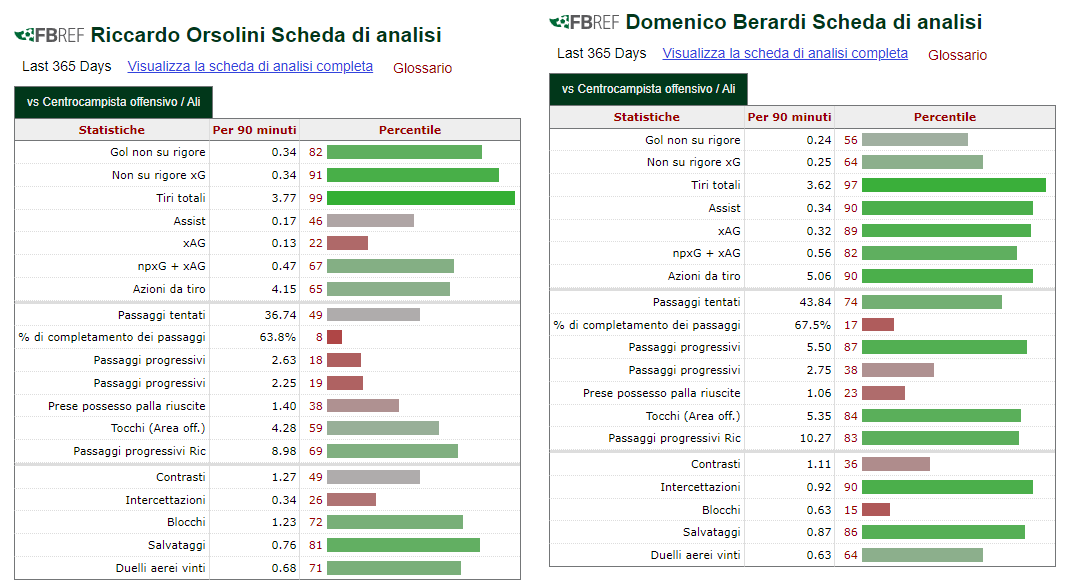Viewport: 1067px width, 588px height.
Task: Click Berardi's Intercettazioni row label
Action: pyautogui.click(x=700, y=487)
